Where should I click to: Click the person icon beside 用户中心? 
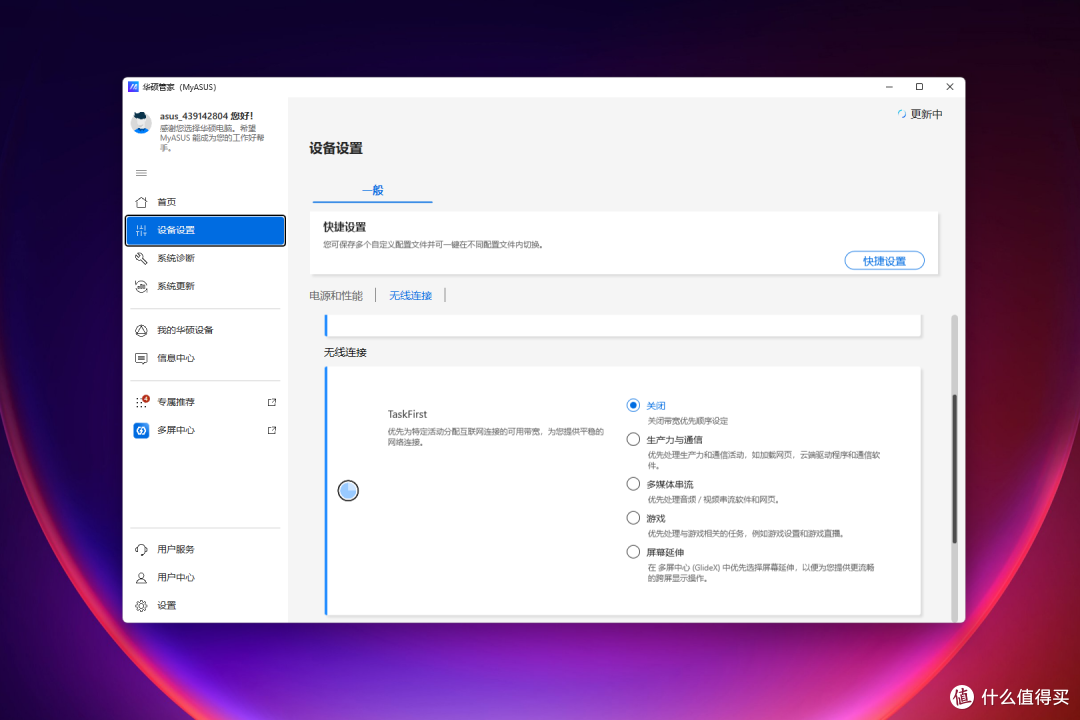pos(141,577)
